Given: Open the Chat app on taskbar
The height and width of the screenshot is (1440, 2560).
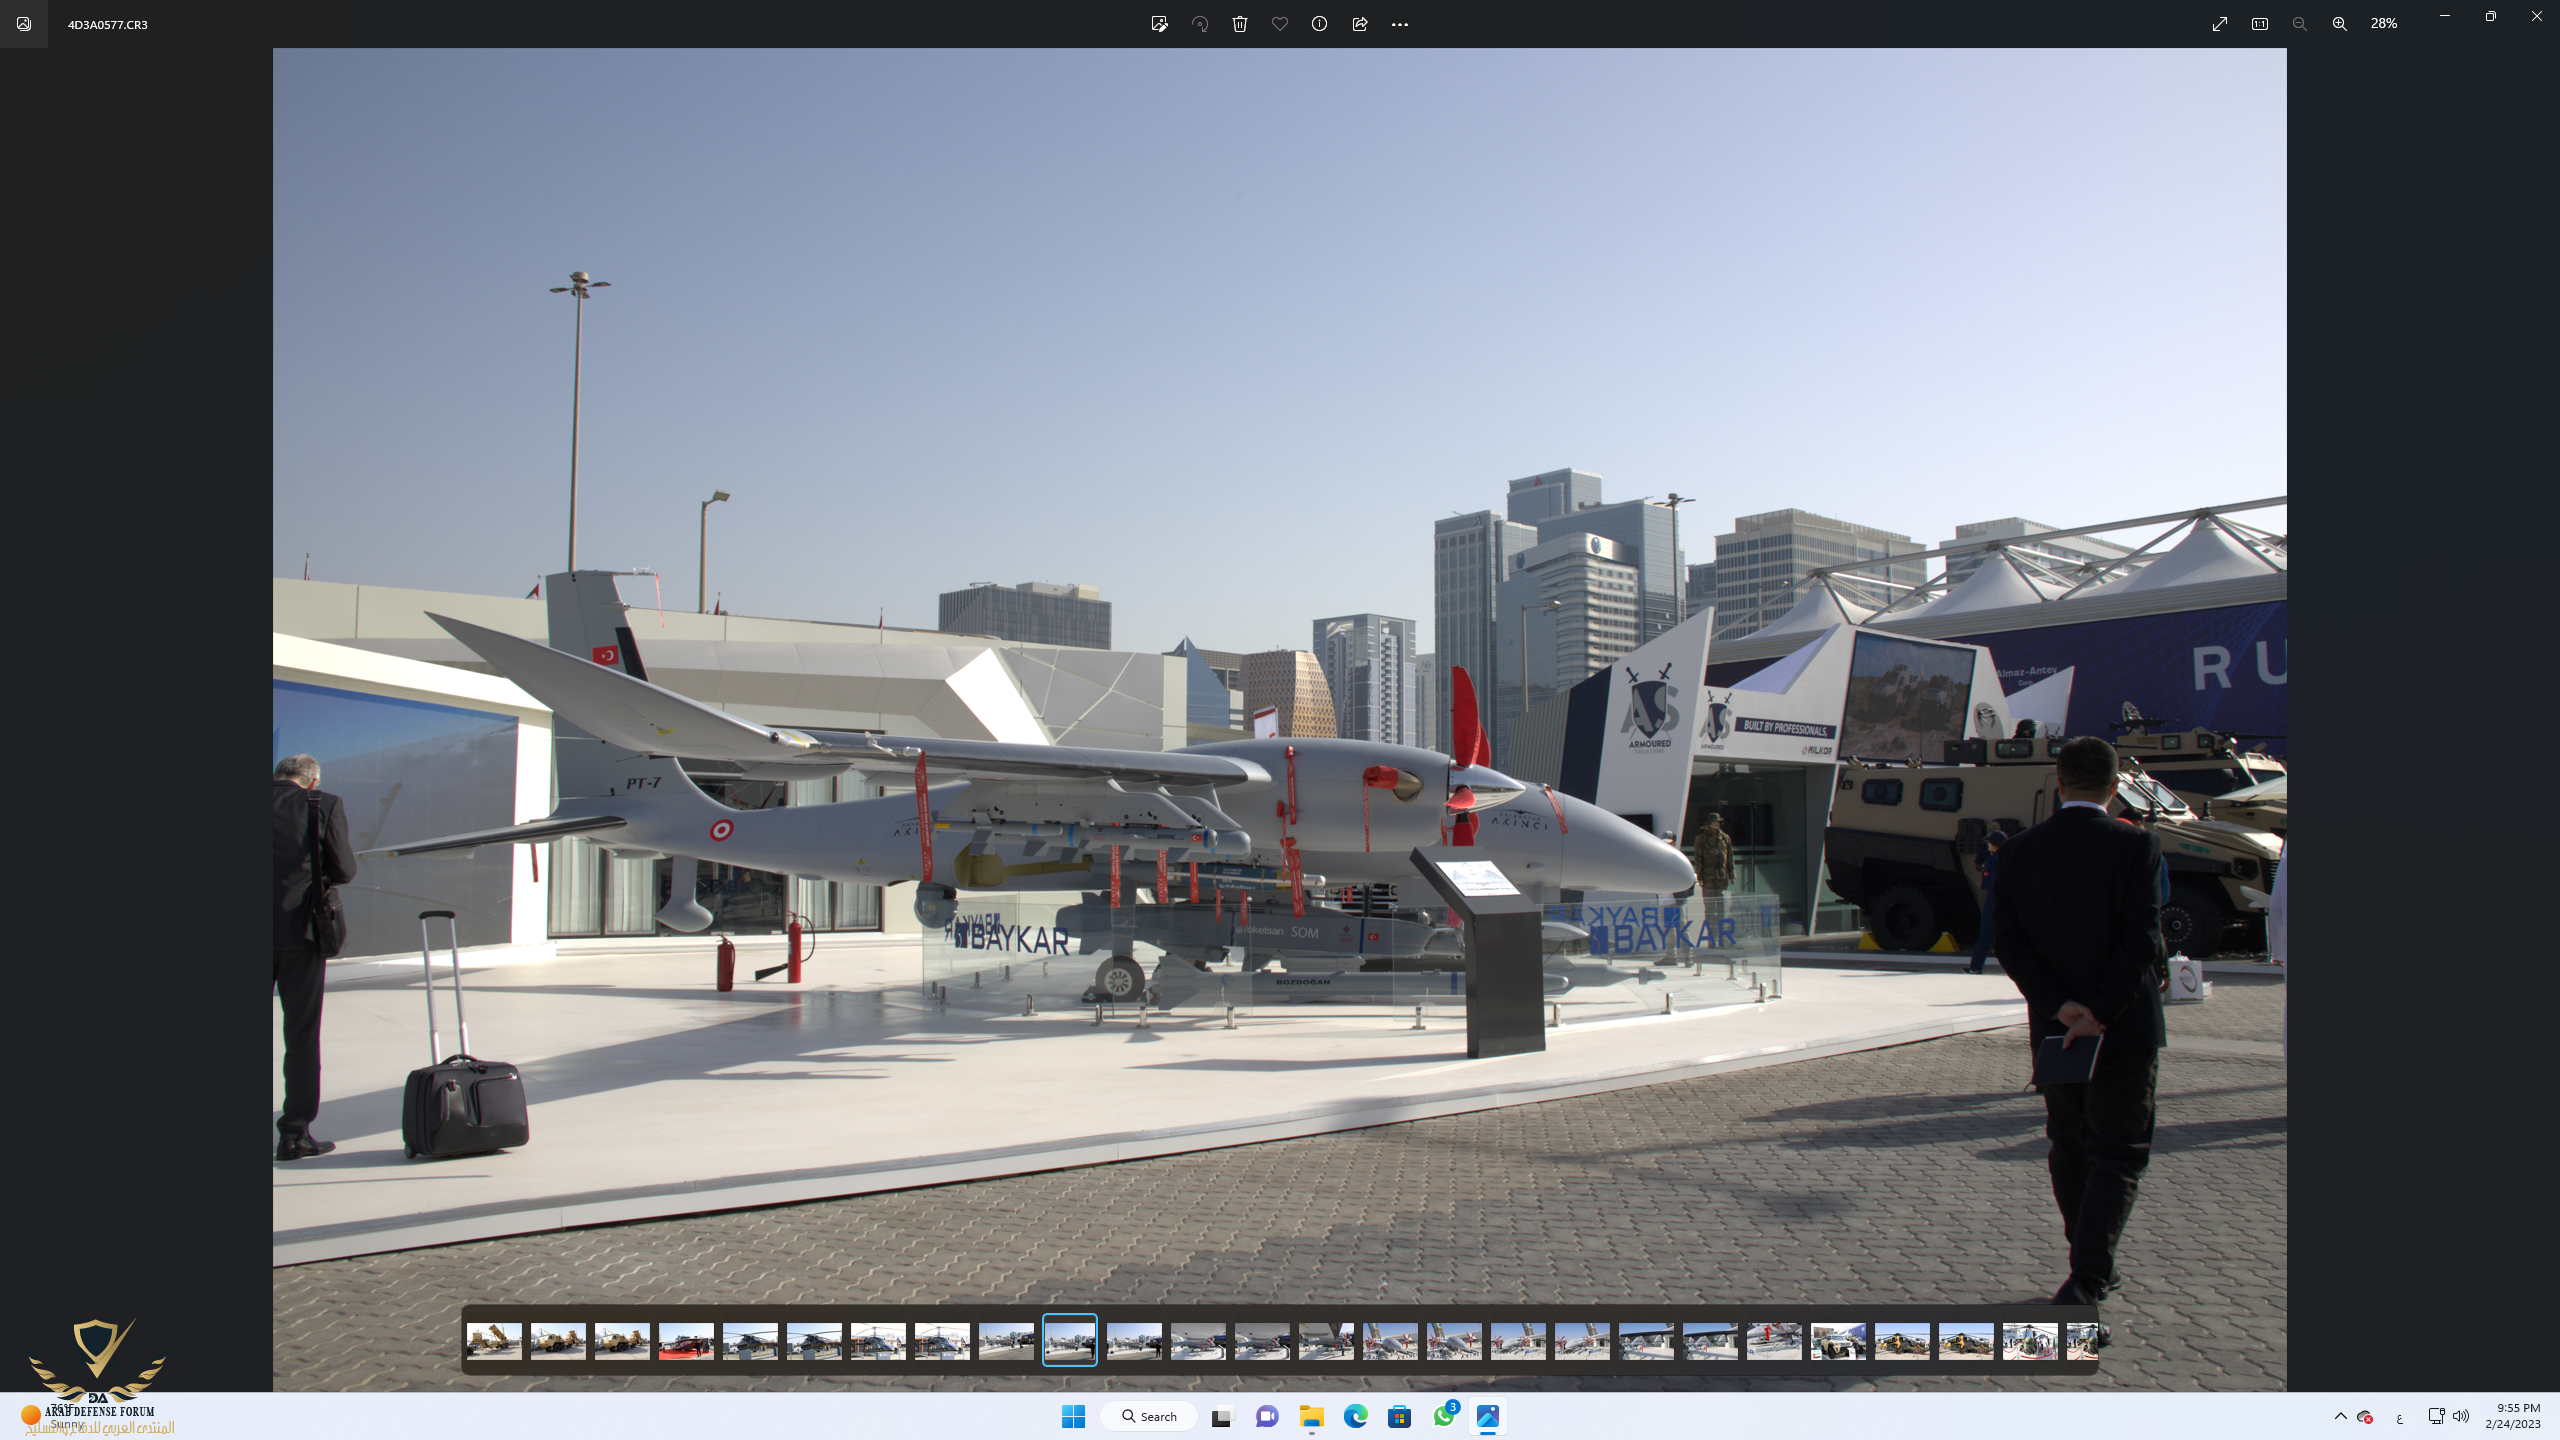Looking at the screenshot, I should 1267,1416.
